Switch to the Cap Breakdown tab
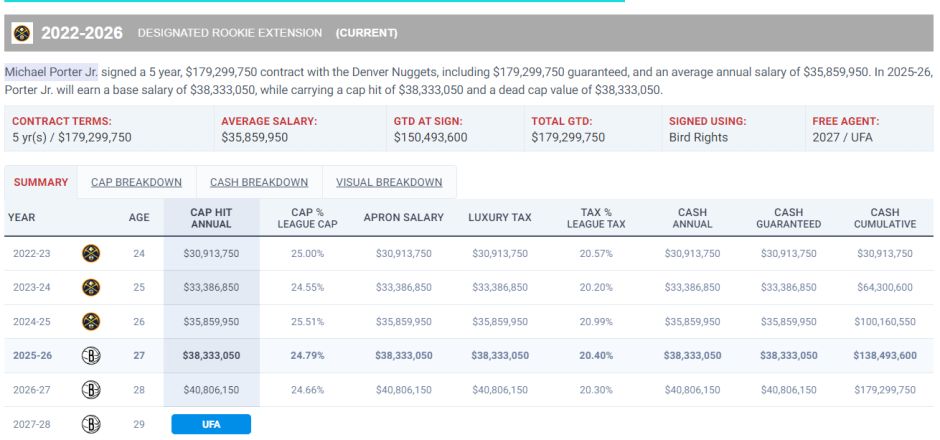 click(x=136, y=182)
